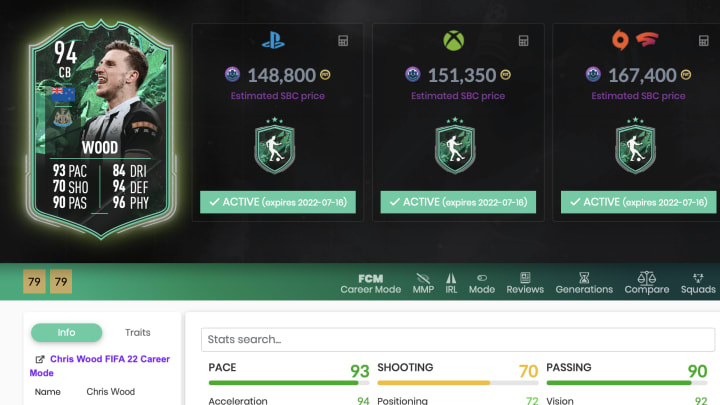This screenshot has height=405, width=720.
Task: Open FCM Career Mode page
Action: 371,284
